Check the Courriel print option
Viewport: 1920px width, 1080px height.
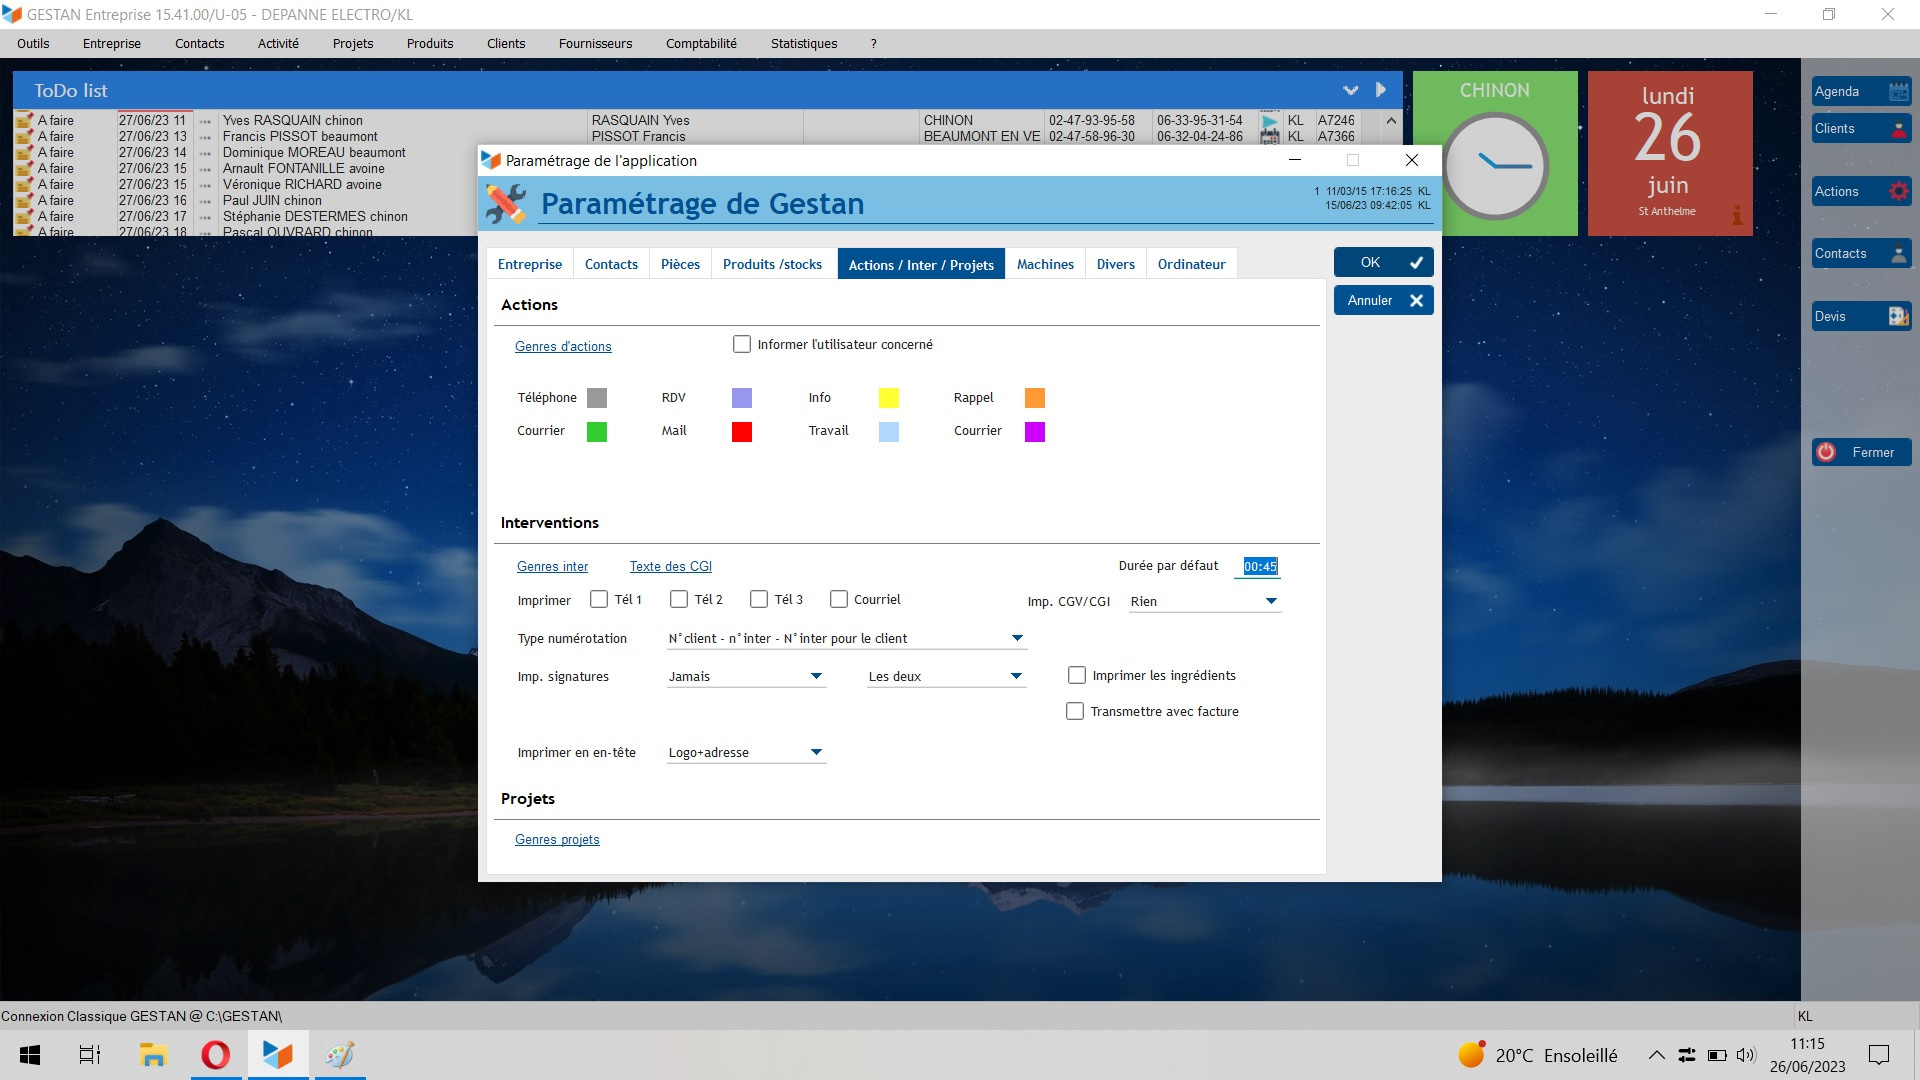point(839,600)
